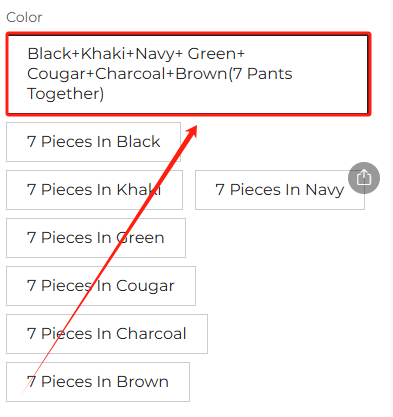Click the vertical scrollbar strip at right edge

pyautogui.click(x=391, y=208)
